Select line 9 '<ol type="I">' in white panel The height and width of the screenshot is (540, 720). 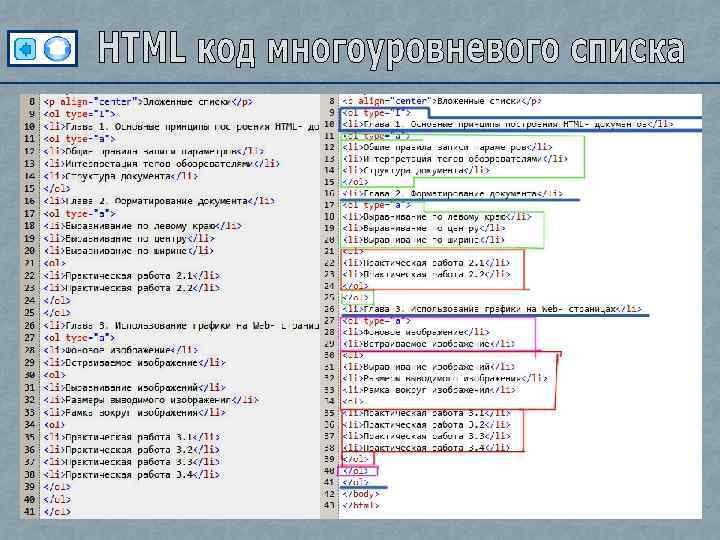tap(377, 112)
